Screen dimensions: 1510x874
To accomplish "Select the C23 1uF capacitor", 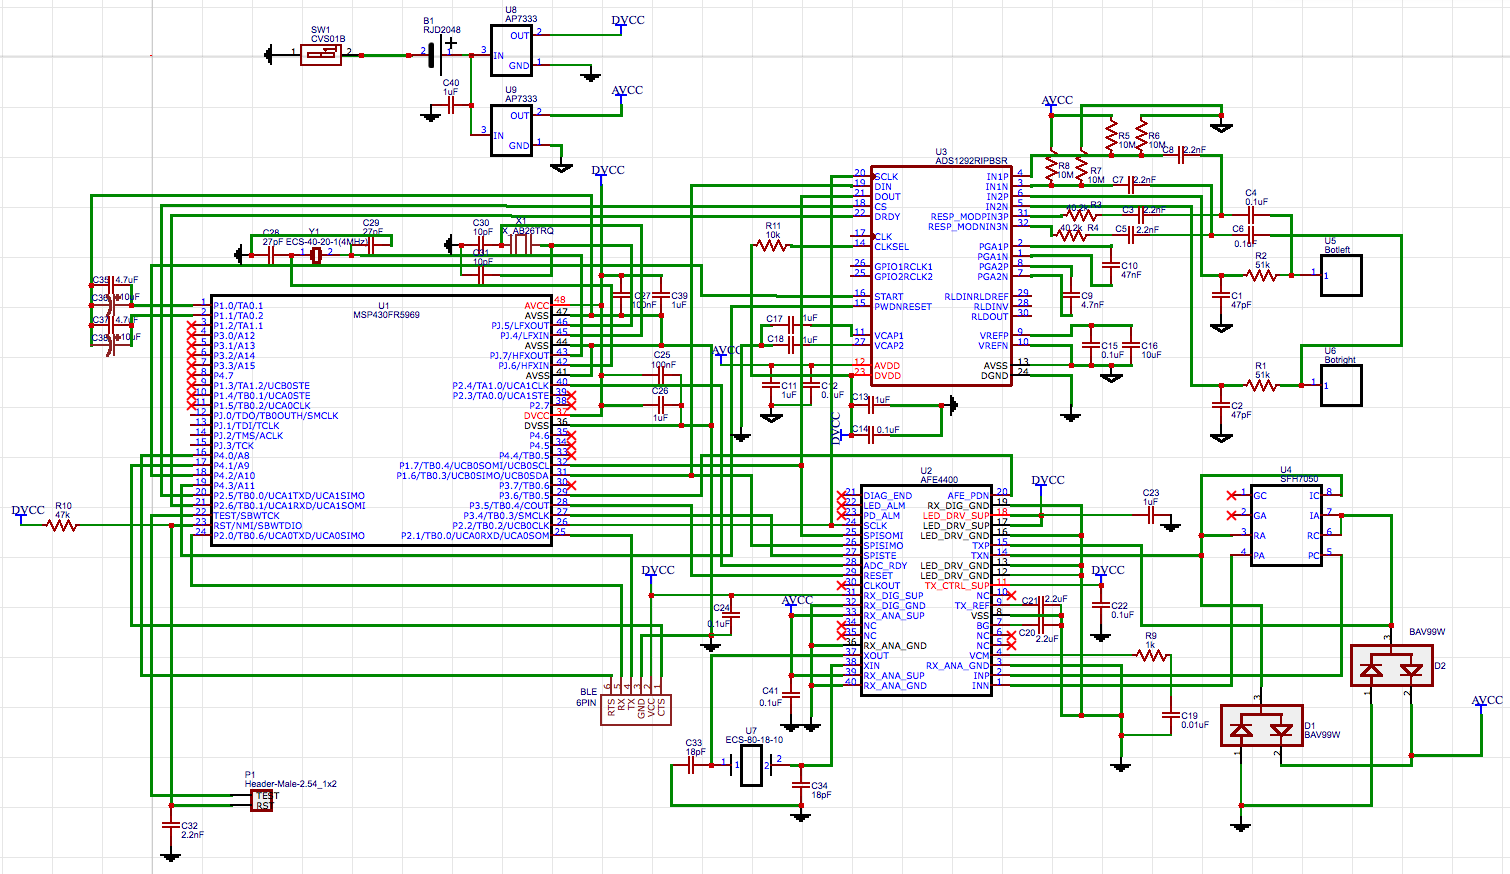I will coord(1151,515).
